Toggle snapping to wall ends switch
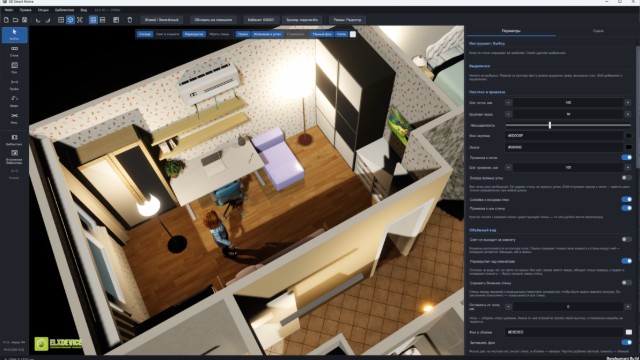The height and width of the screenshot is (360, 640). (626, 200)
